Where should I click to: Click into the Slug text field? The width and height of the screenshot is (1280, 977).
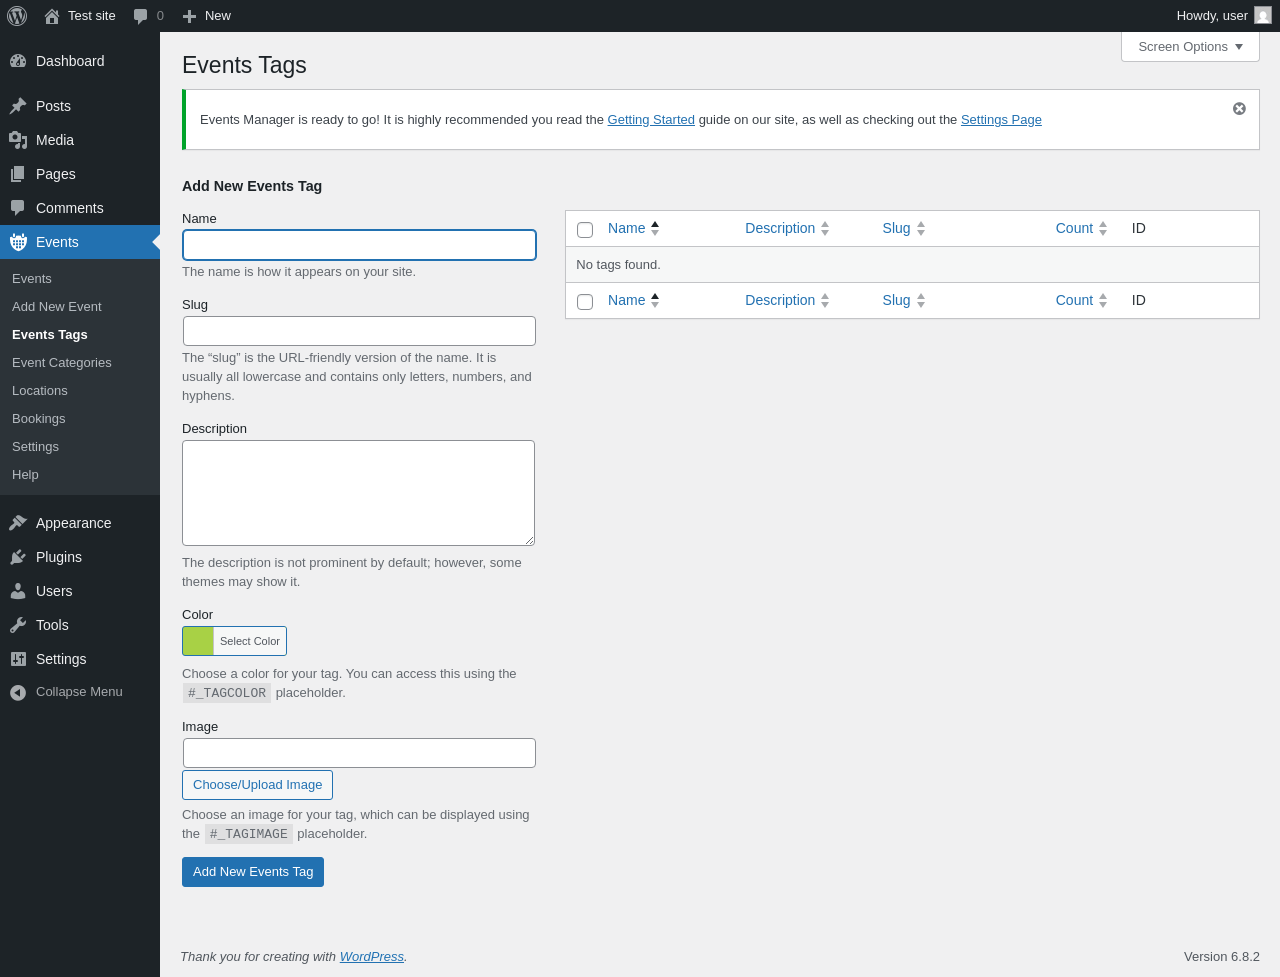click(x=359, y=331)
